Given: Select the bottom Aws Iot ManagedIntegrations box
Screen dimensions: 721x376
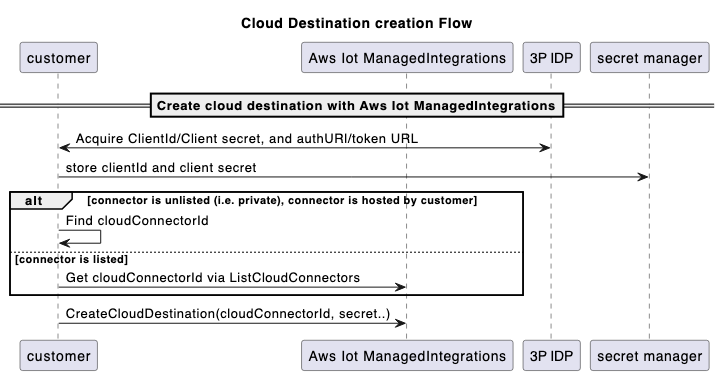Looking at the screenshot, I should coord(407,355).
